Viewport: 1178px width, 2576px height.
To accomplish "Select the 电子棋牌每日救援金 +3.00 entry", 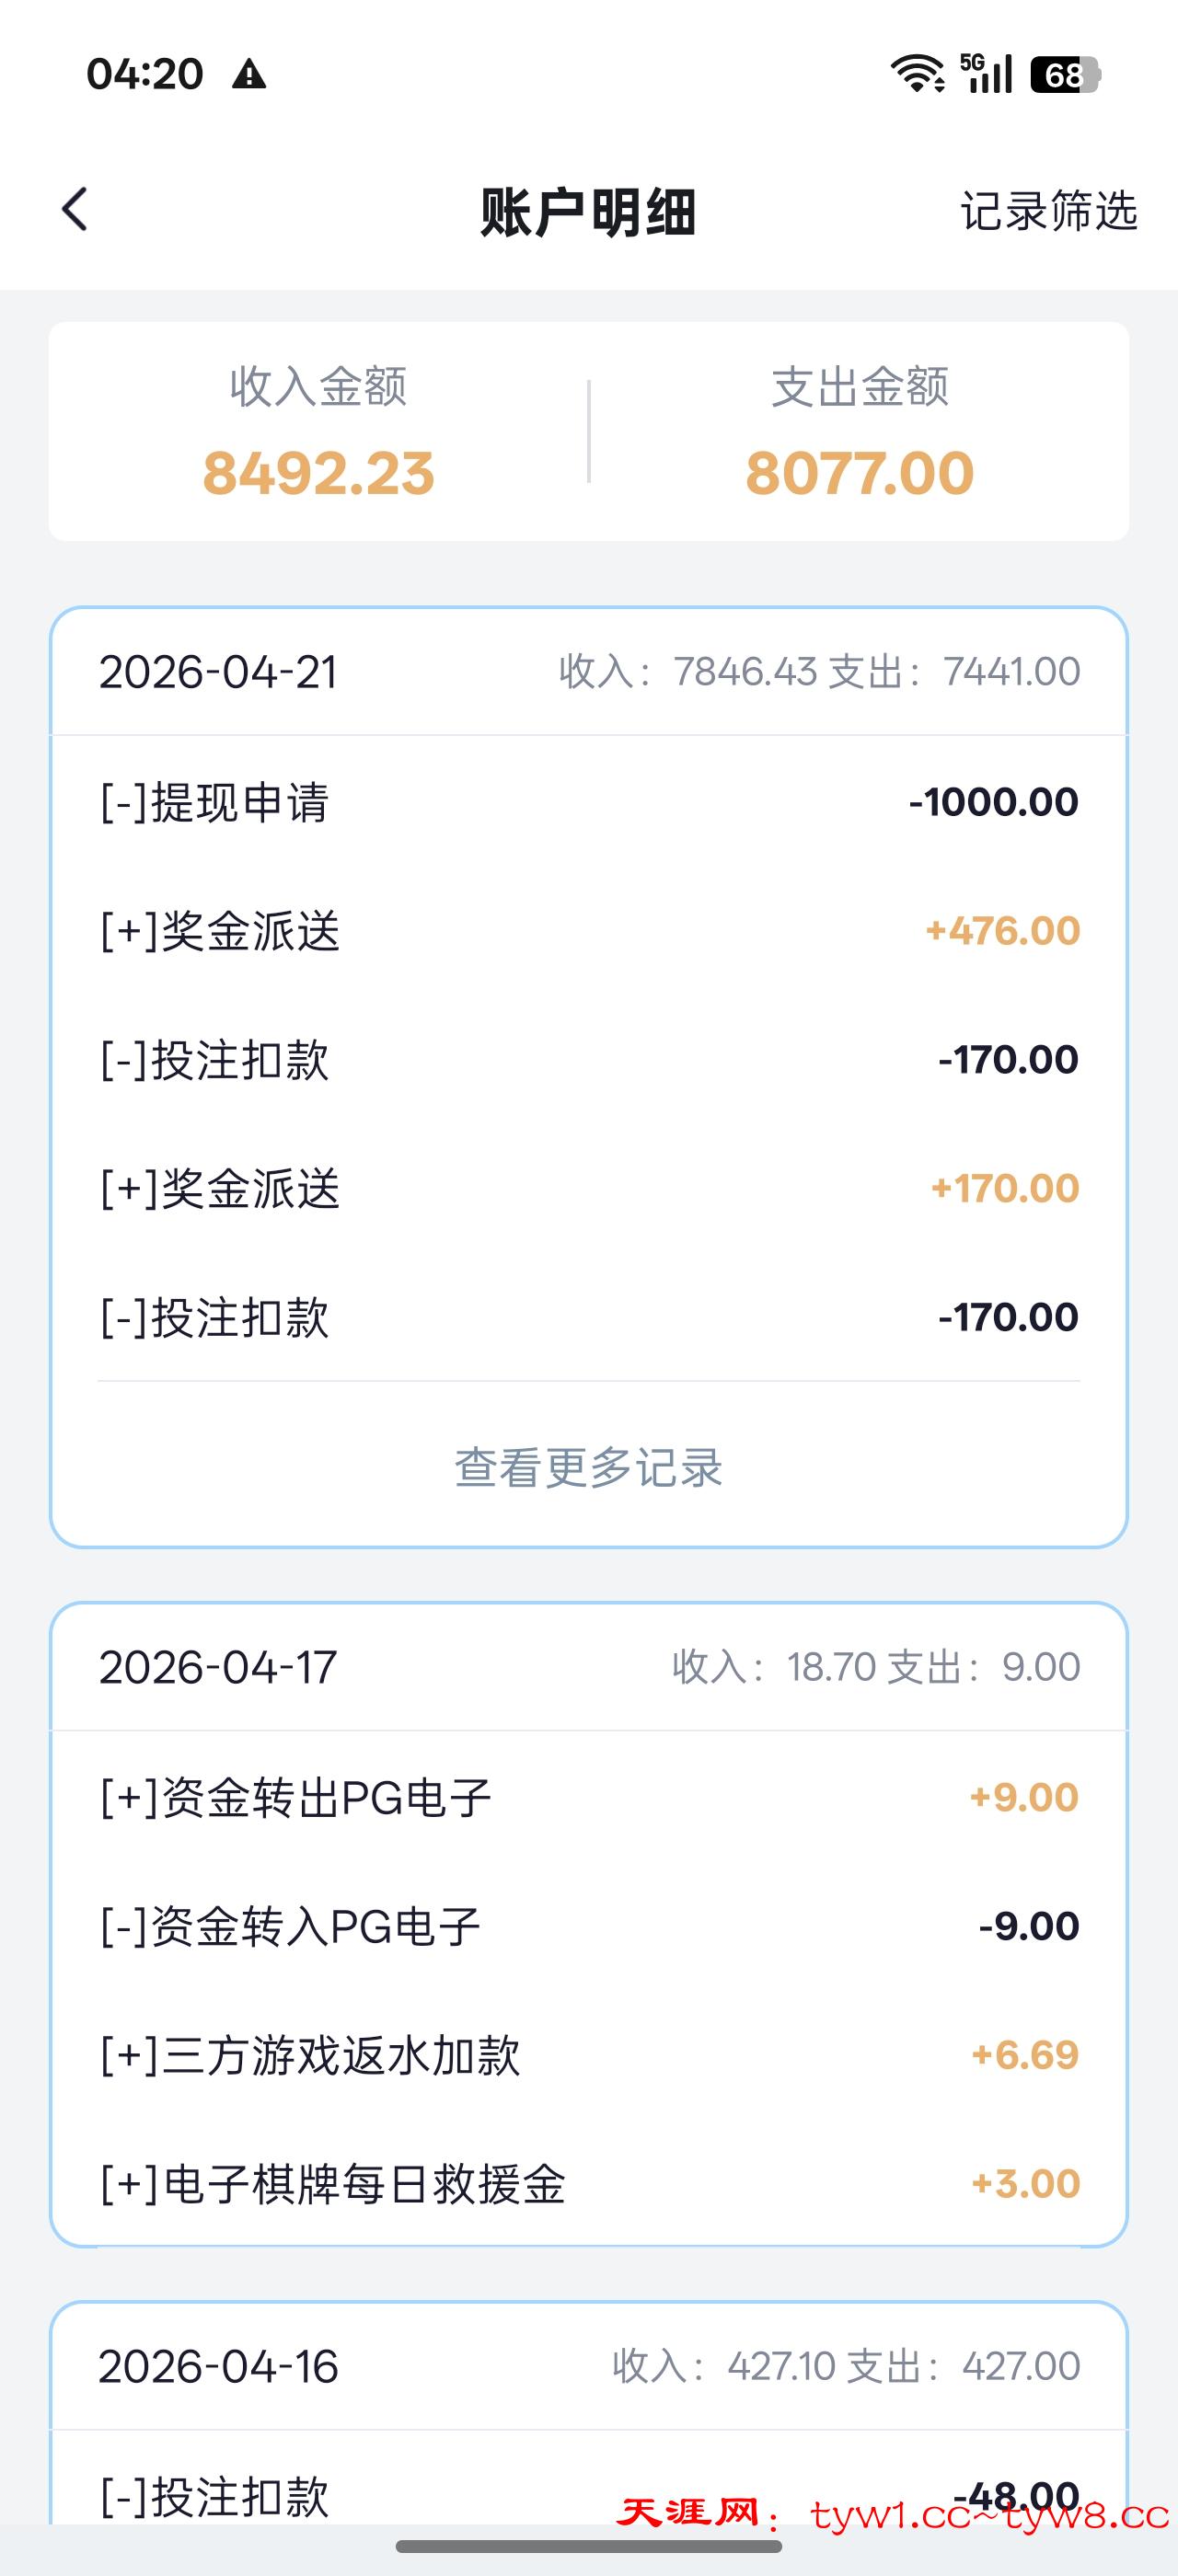I will 588,2184.
